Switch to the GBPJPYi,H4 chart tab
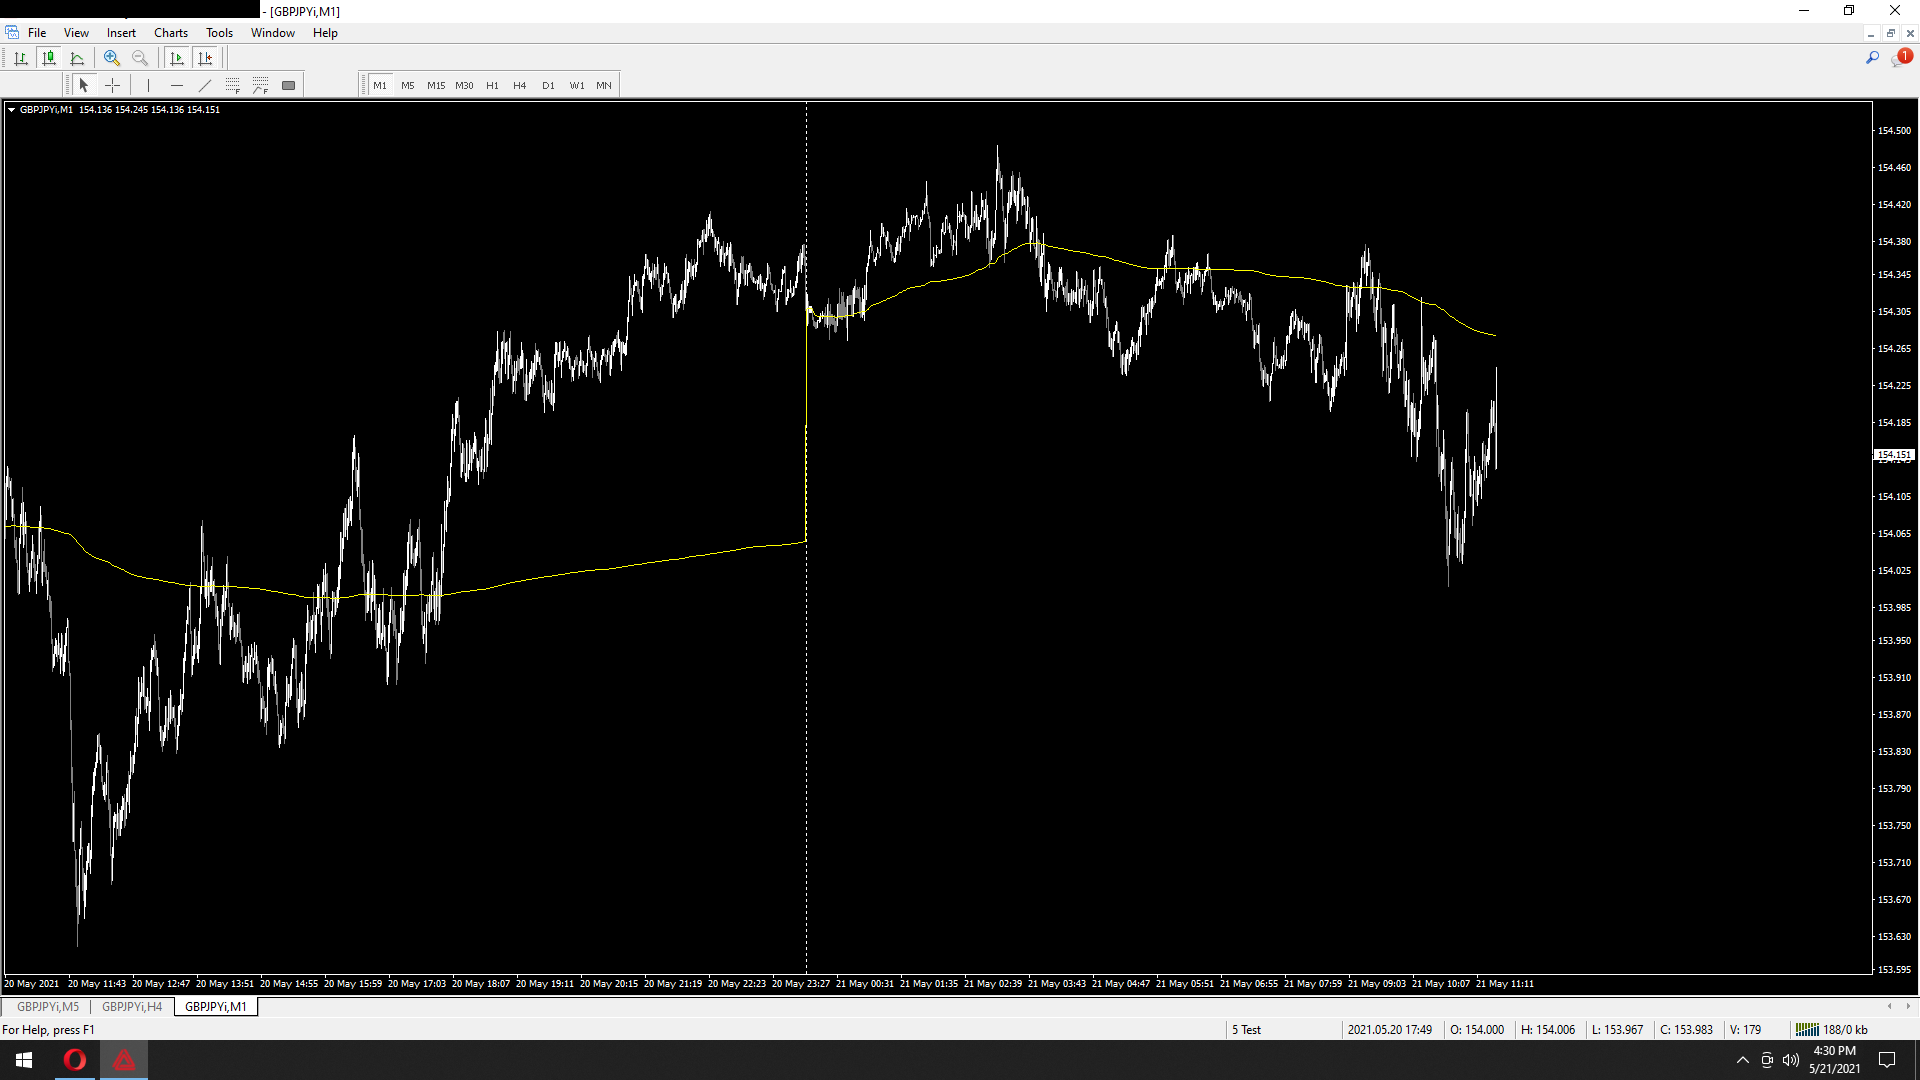Image resolution: width=1920 pixels, height=1080 pixels. [131, 1007]
